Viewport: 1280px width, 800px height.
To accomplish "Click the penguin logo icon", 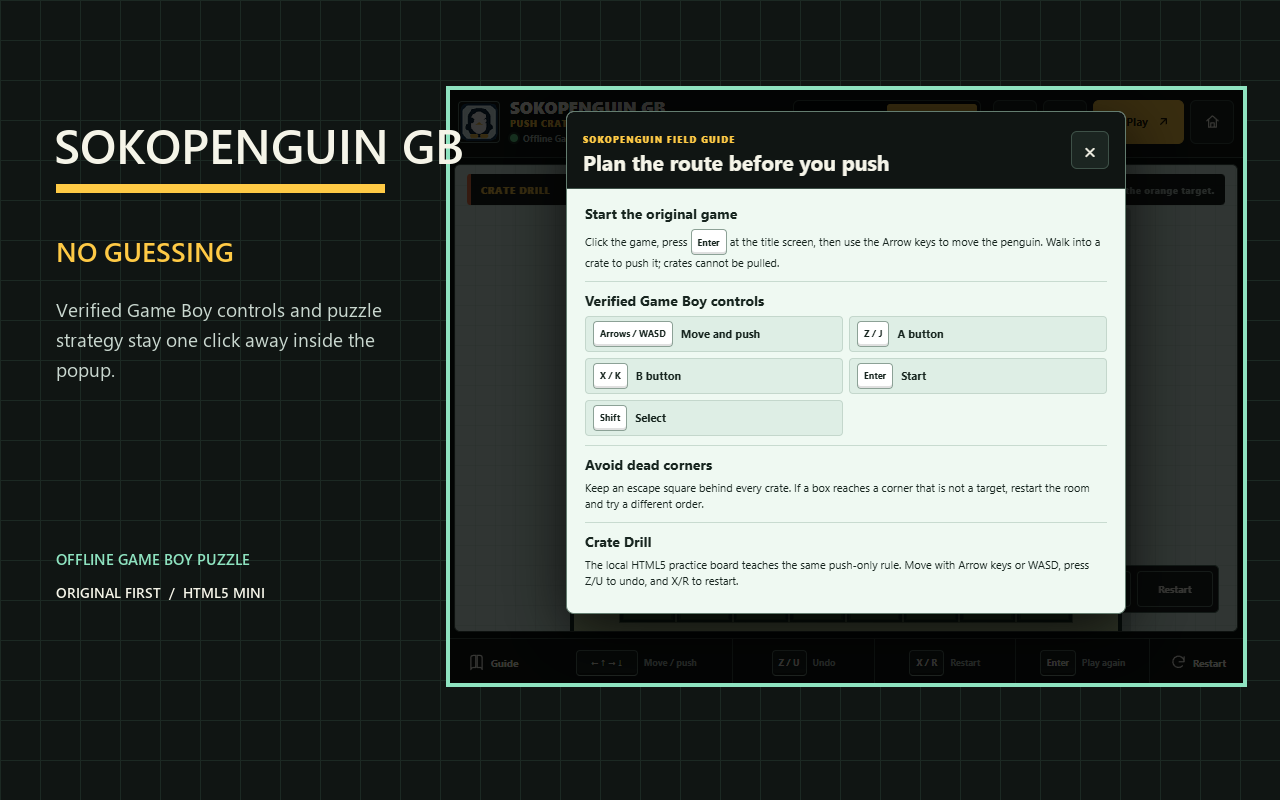I will pyautogui.click(x=480, y=122).
